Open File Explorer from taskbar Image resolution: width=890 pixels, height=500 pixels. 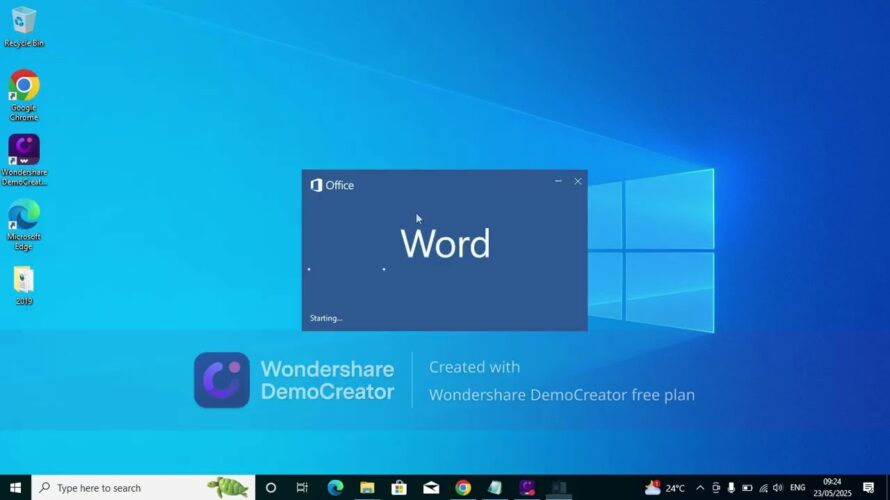(367, 488)
